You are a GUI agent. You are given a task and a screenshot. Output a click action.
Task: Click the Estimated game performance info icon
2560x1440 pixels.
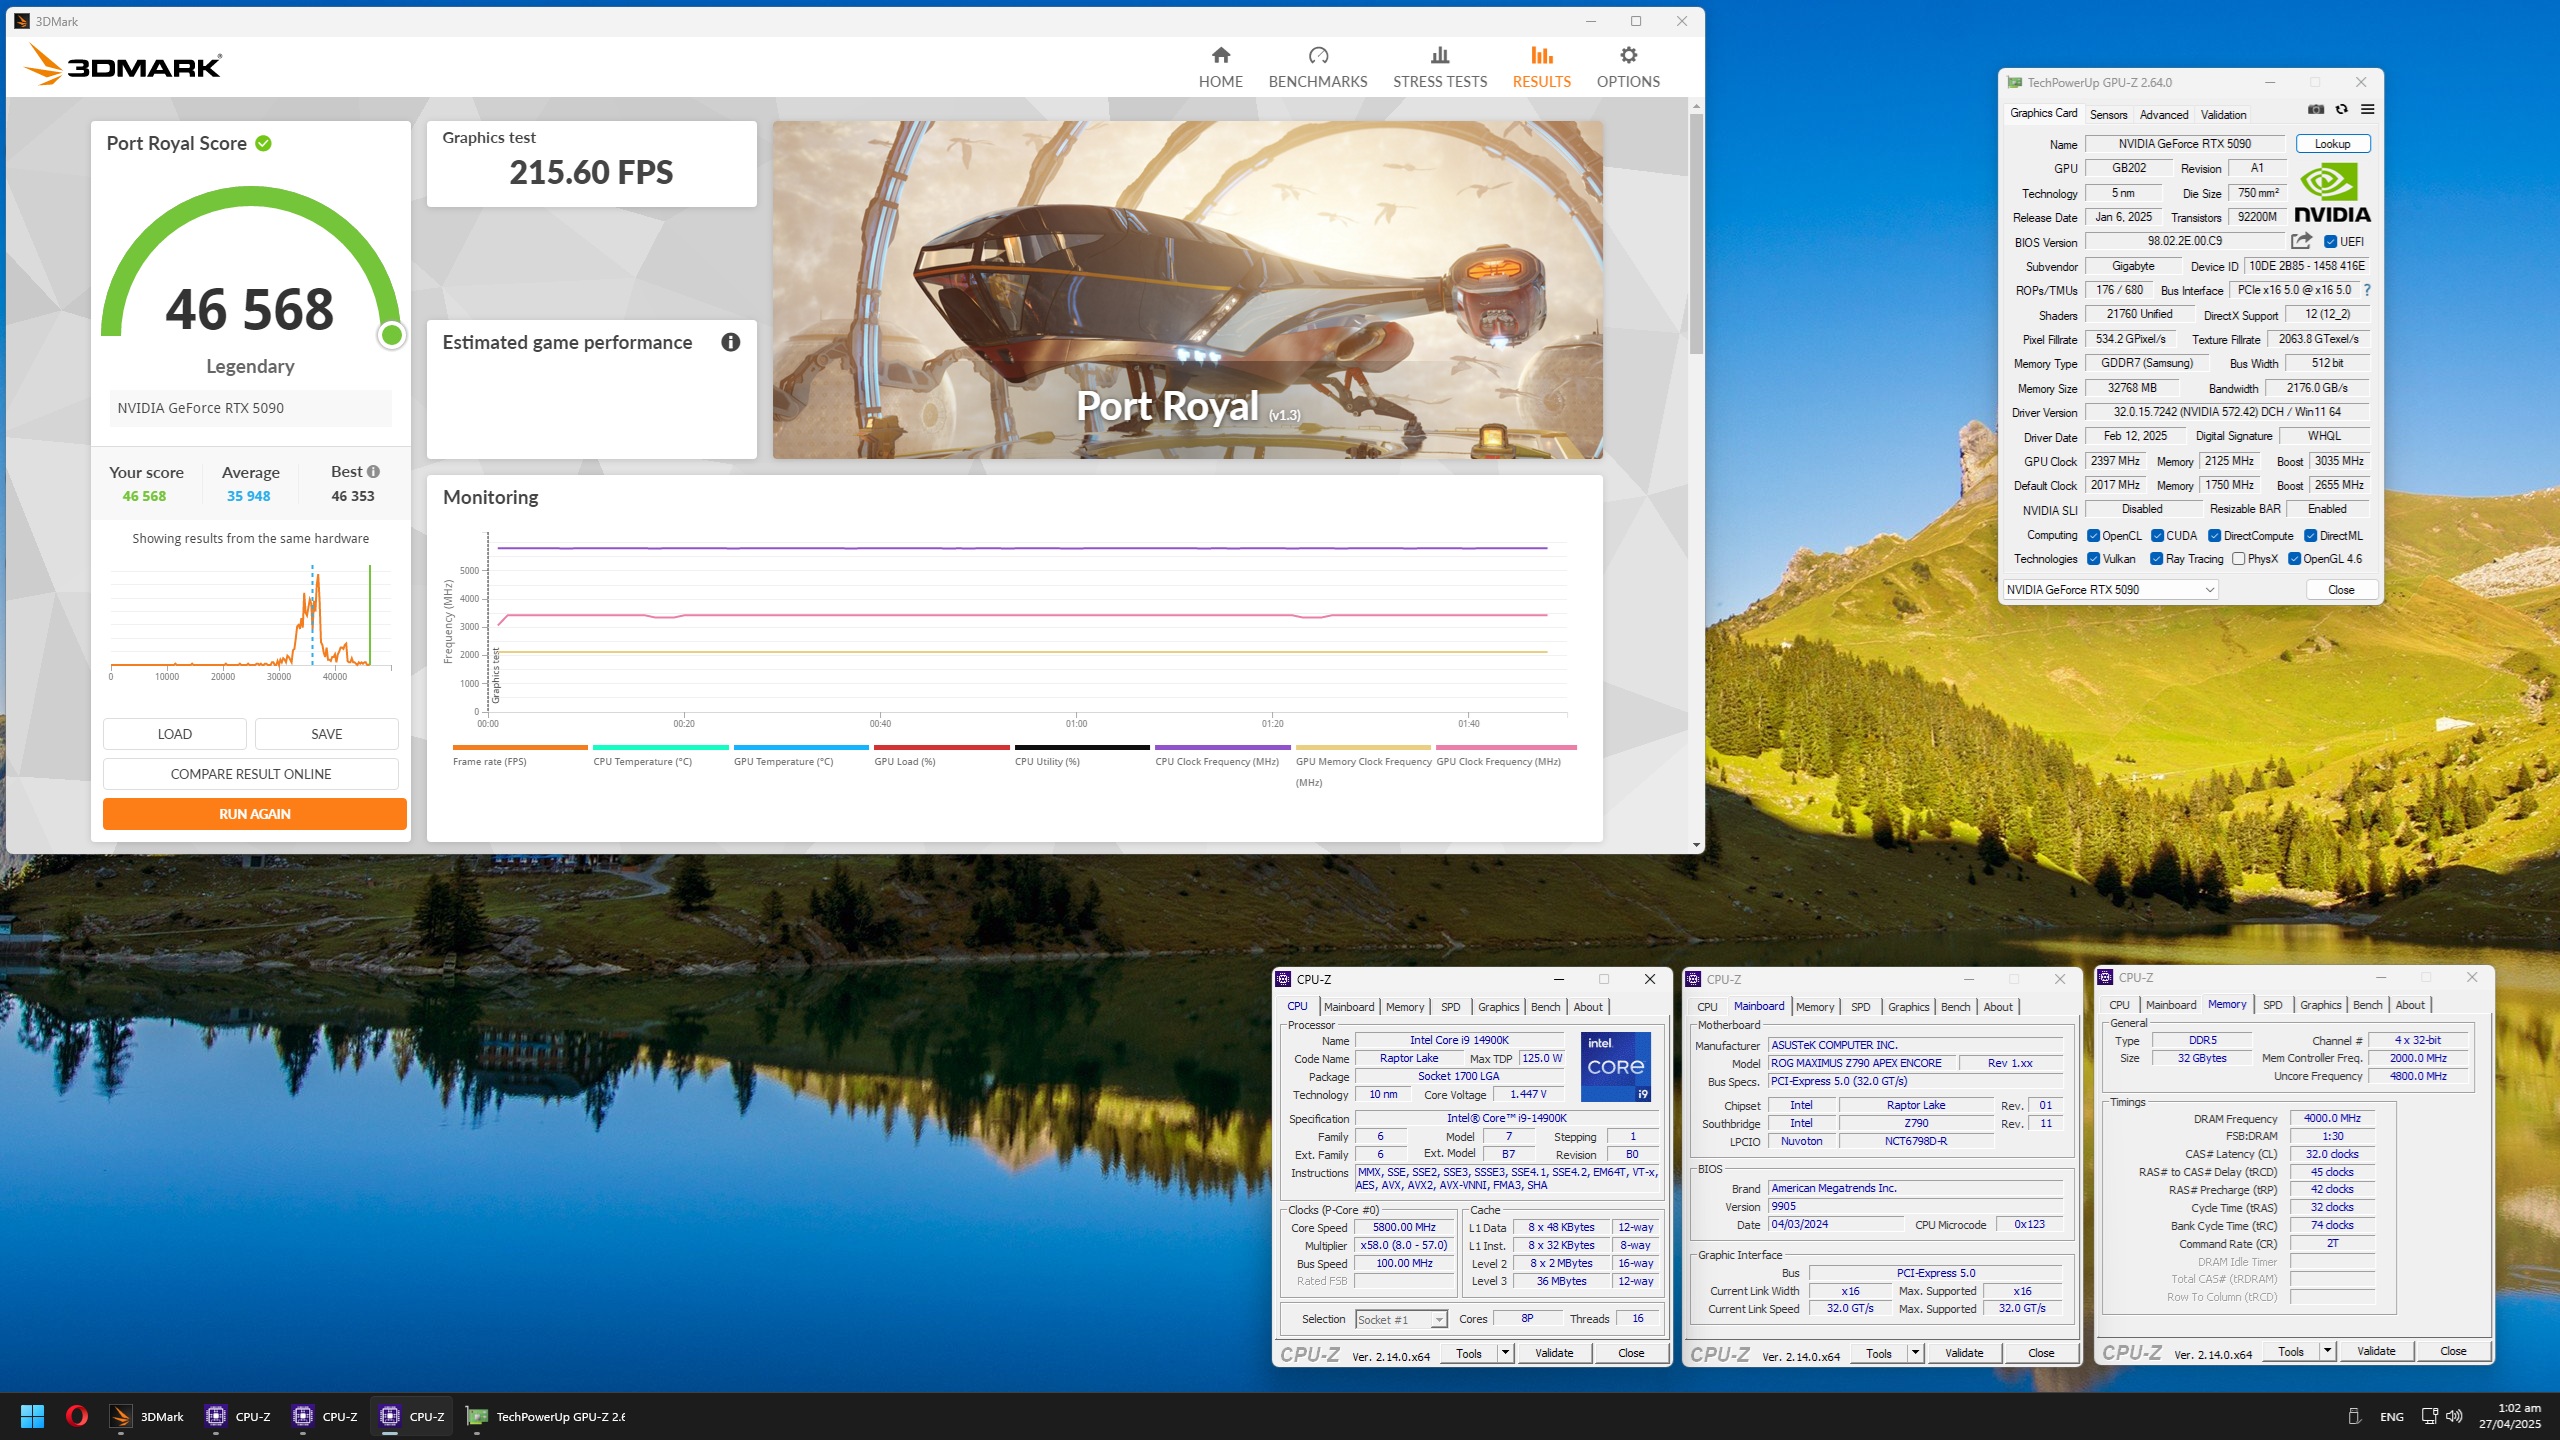click(731, 342)
